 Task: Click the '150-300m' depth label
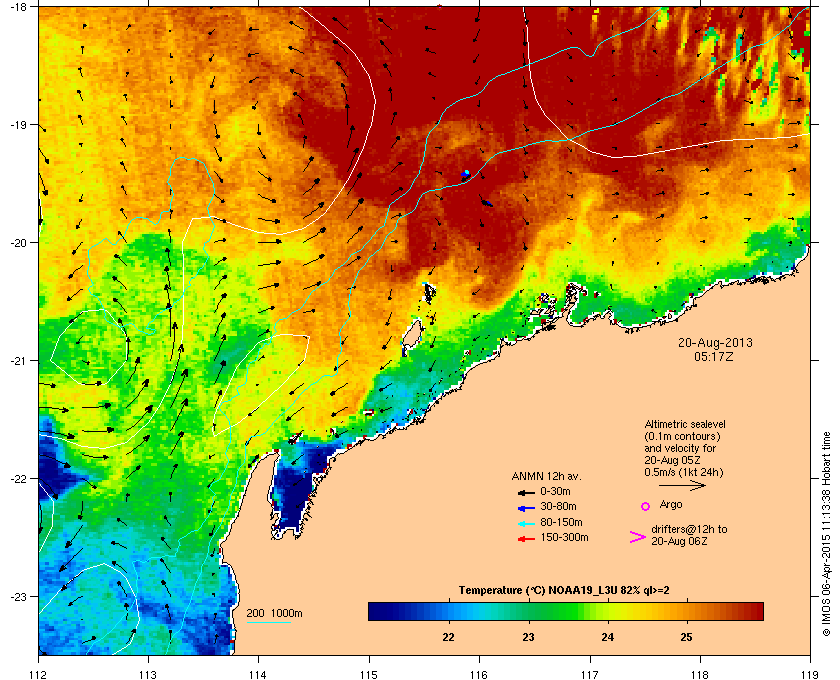click(564, 537)
